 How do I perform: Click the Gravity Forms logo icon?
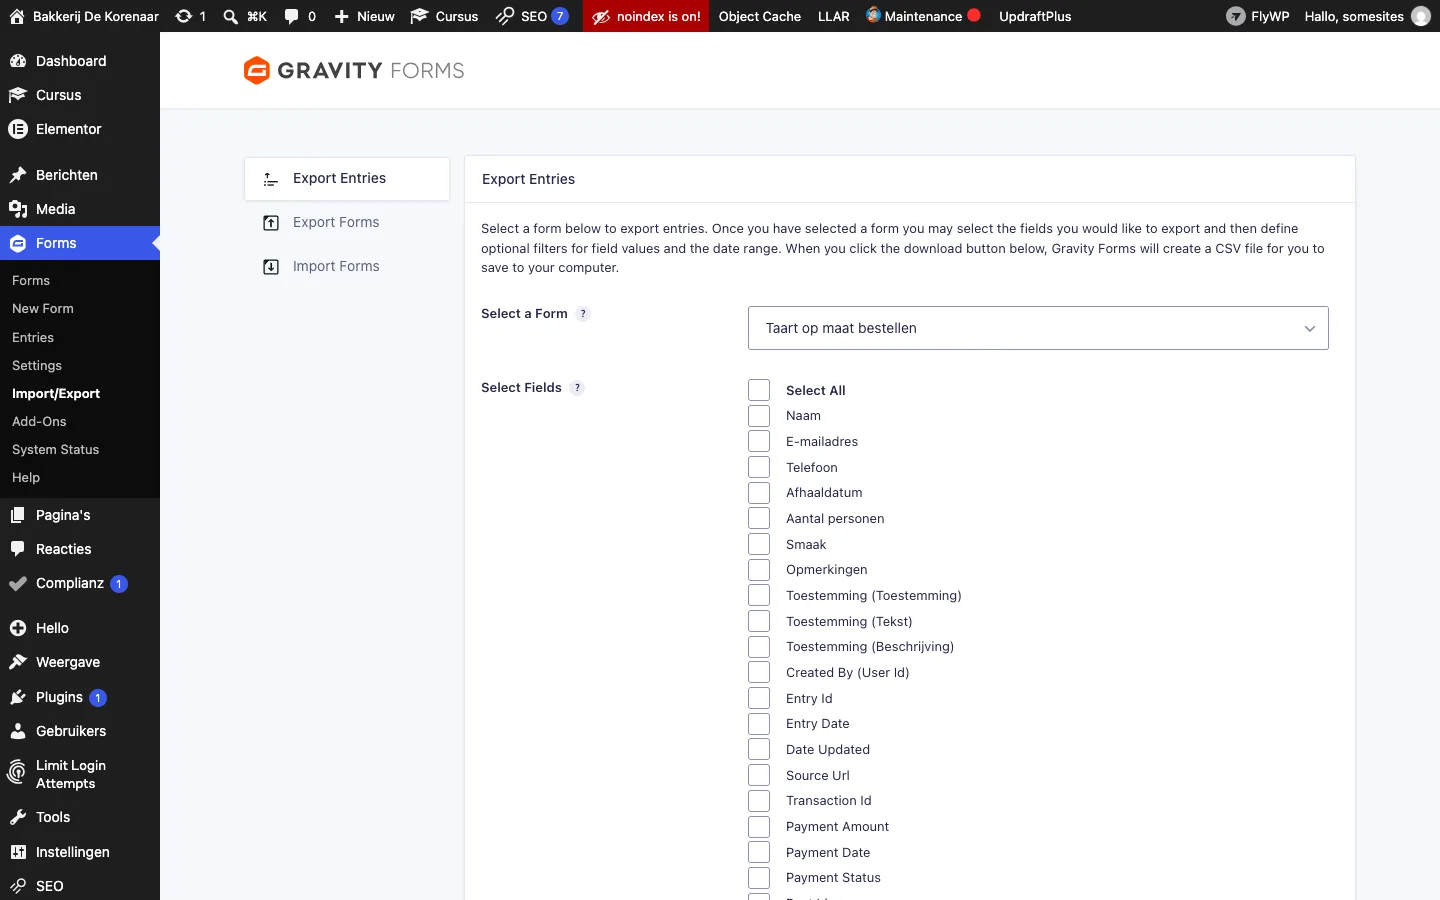click(257, 70)
